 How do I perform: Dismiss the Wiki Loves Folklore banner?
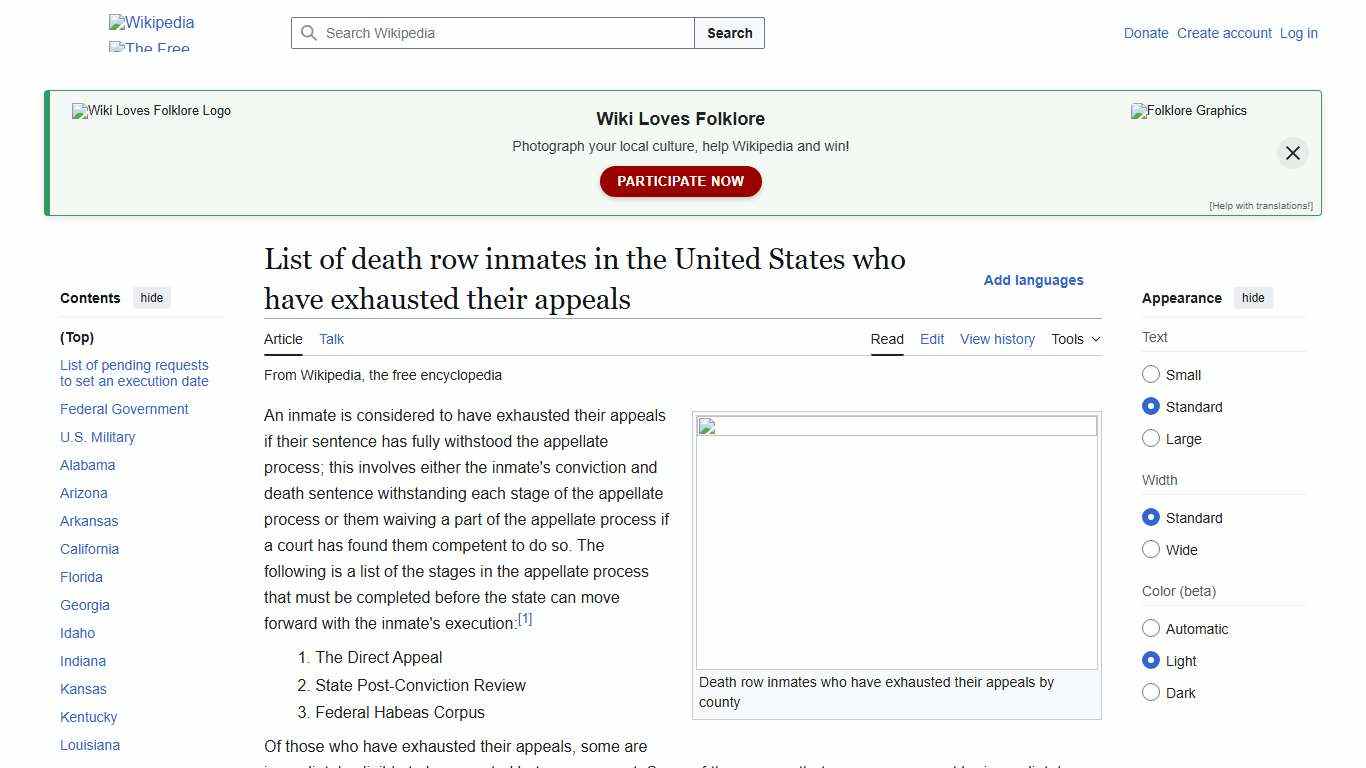pyautogui.click(x=1292, y=153)
